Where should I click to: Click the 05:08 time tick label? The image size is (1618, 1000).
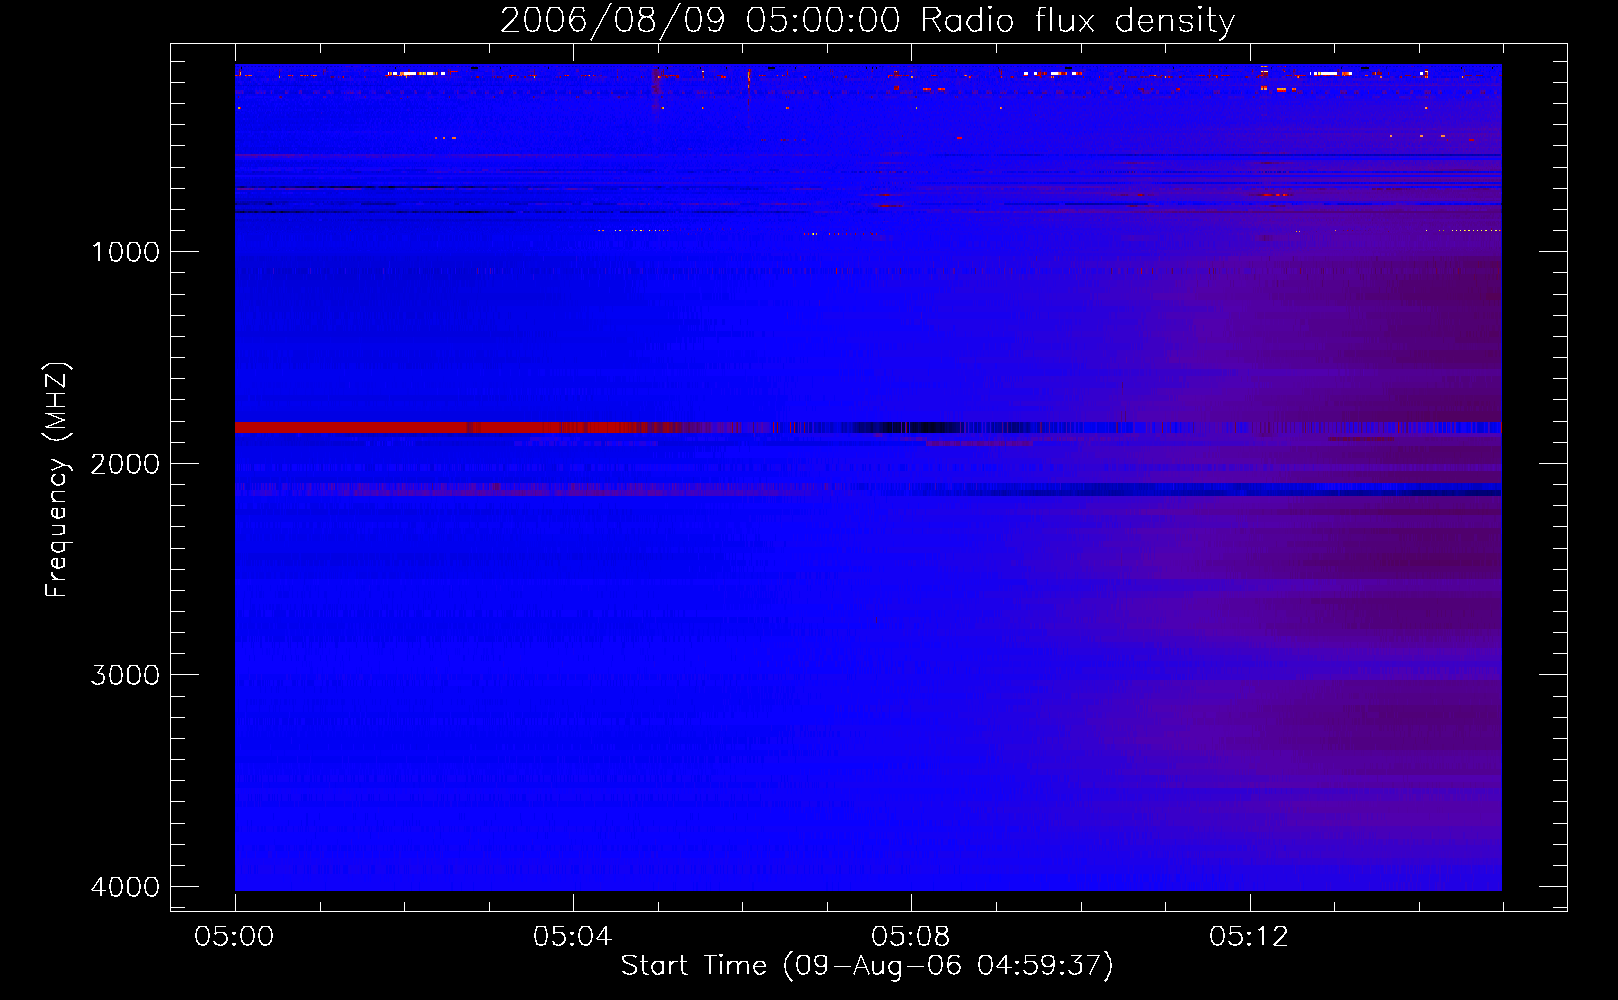point(911,937)
